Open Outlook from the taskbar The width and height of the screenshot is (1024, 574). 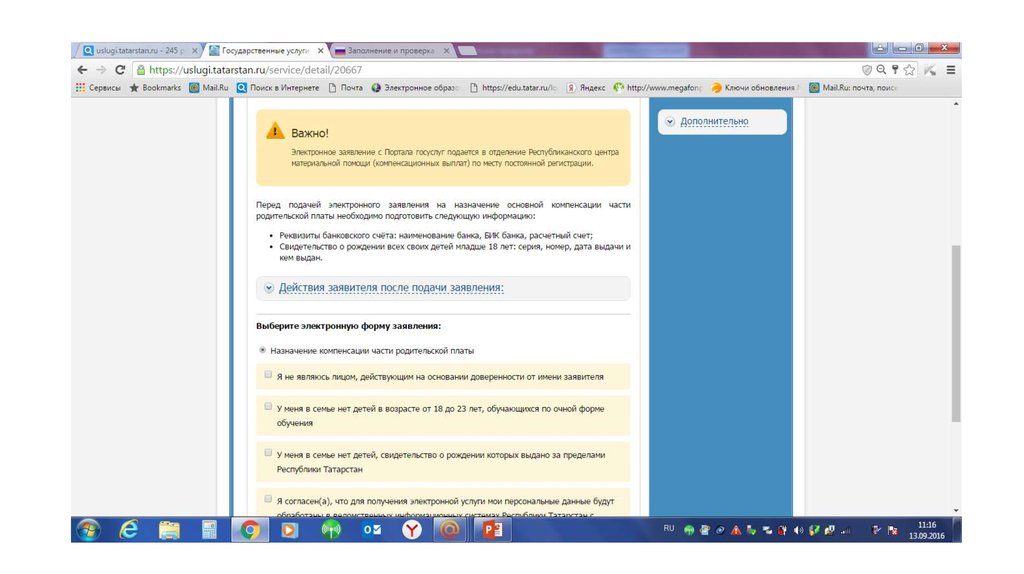click(x=371, y=529)
